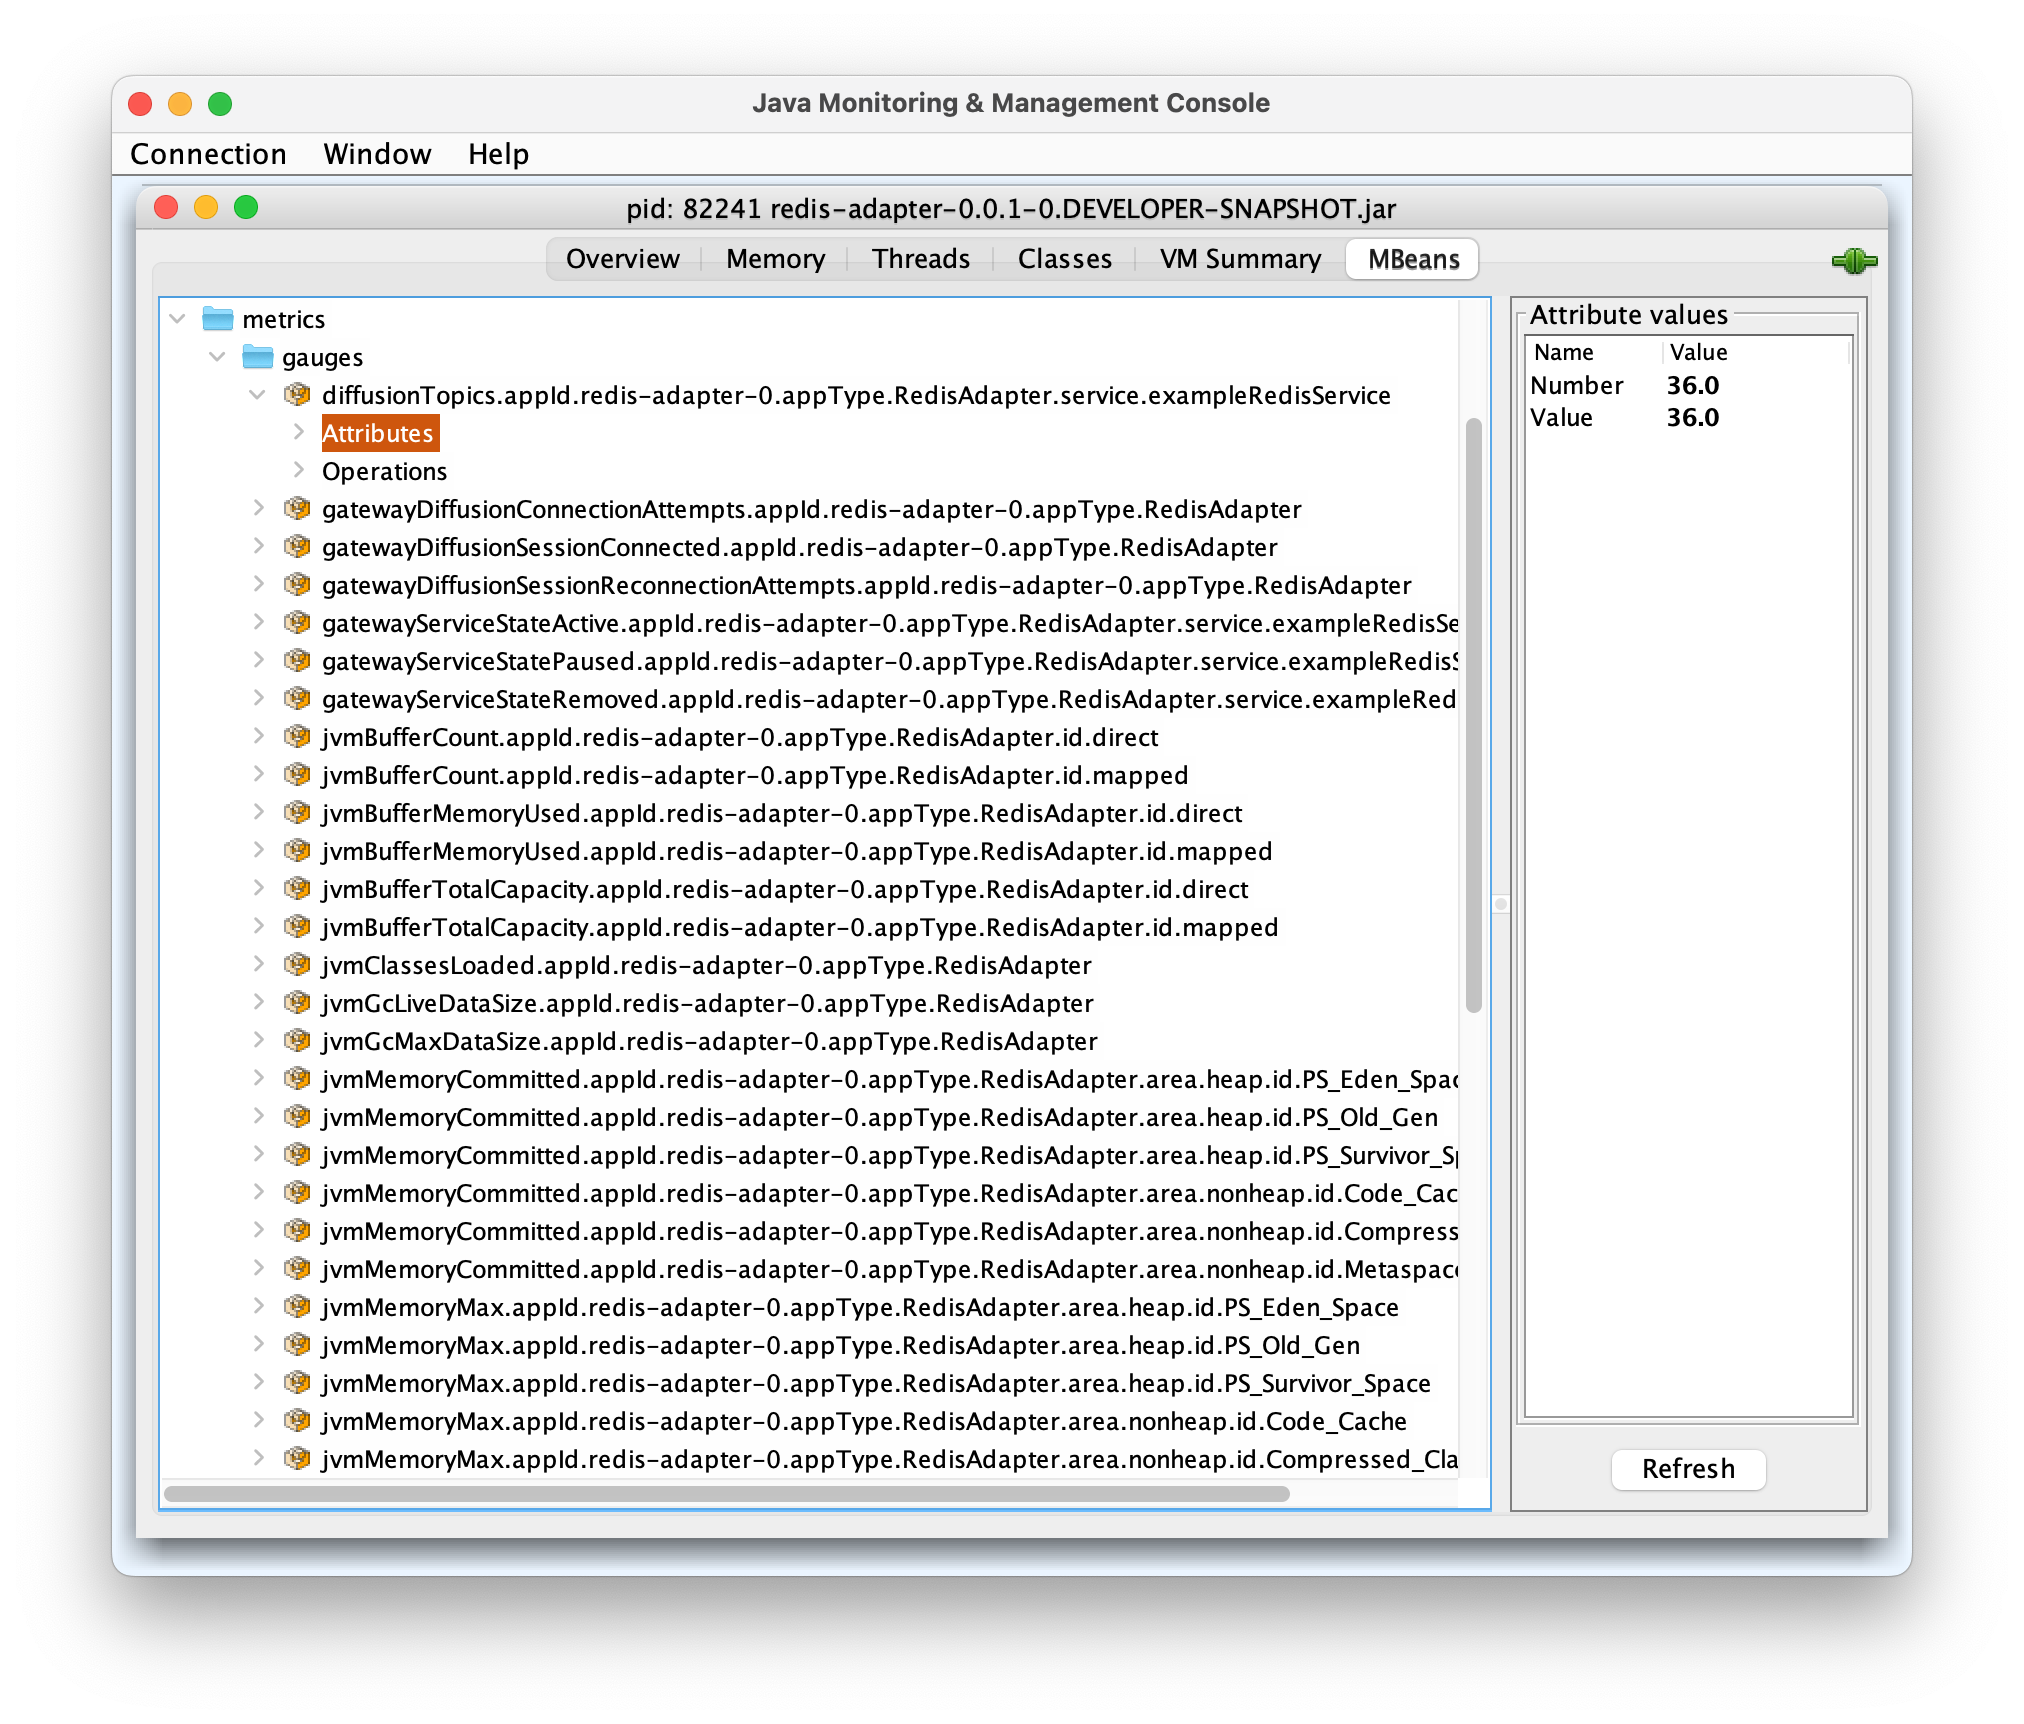The height and width of the screenshot is (1724, 2024).
Task: Select the jvmBufferCount id.direct MBean icon
Action: 297,737
